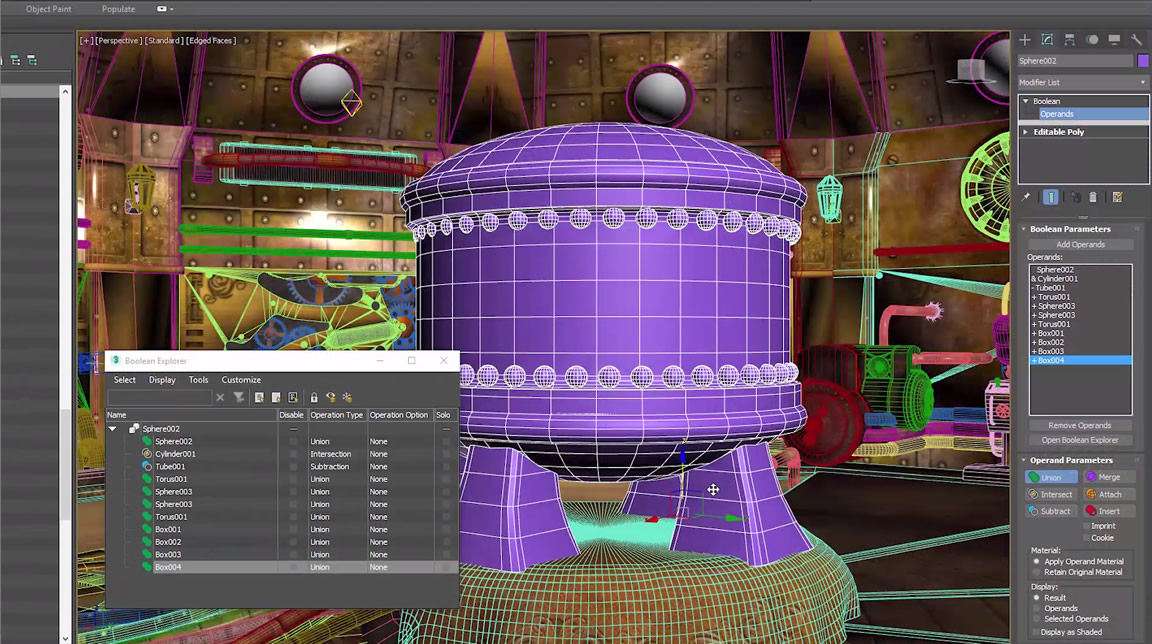The width and height of the screenshot is (1152, 644).
Task: Switch to the Object Paint tab
Action: point(48,9)
